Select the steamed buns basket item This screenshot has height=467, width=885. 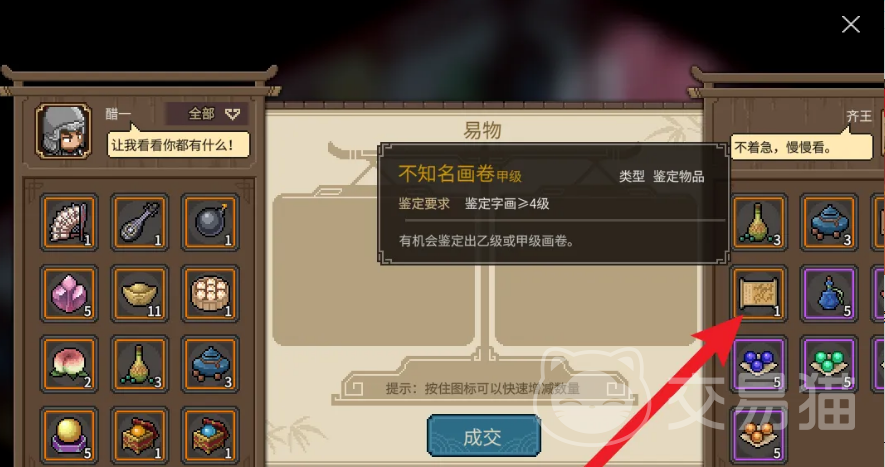coord(210,294)
